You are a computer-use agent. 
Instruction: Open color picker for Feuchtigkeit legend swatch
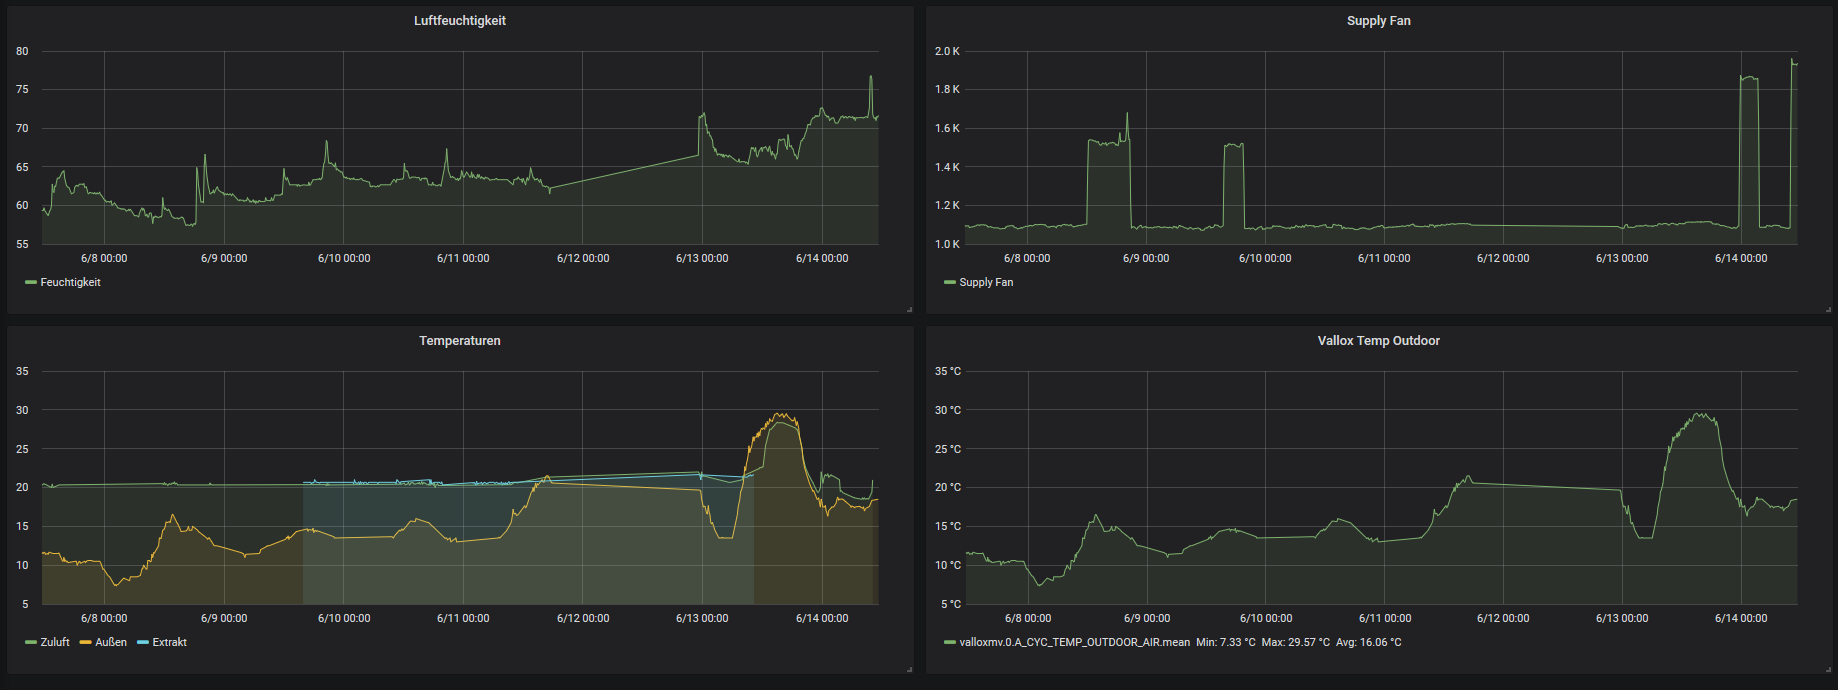pyautogui.click(x=31, y=282)
